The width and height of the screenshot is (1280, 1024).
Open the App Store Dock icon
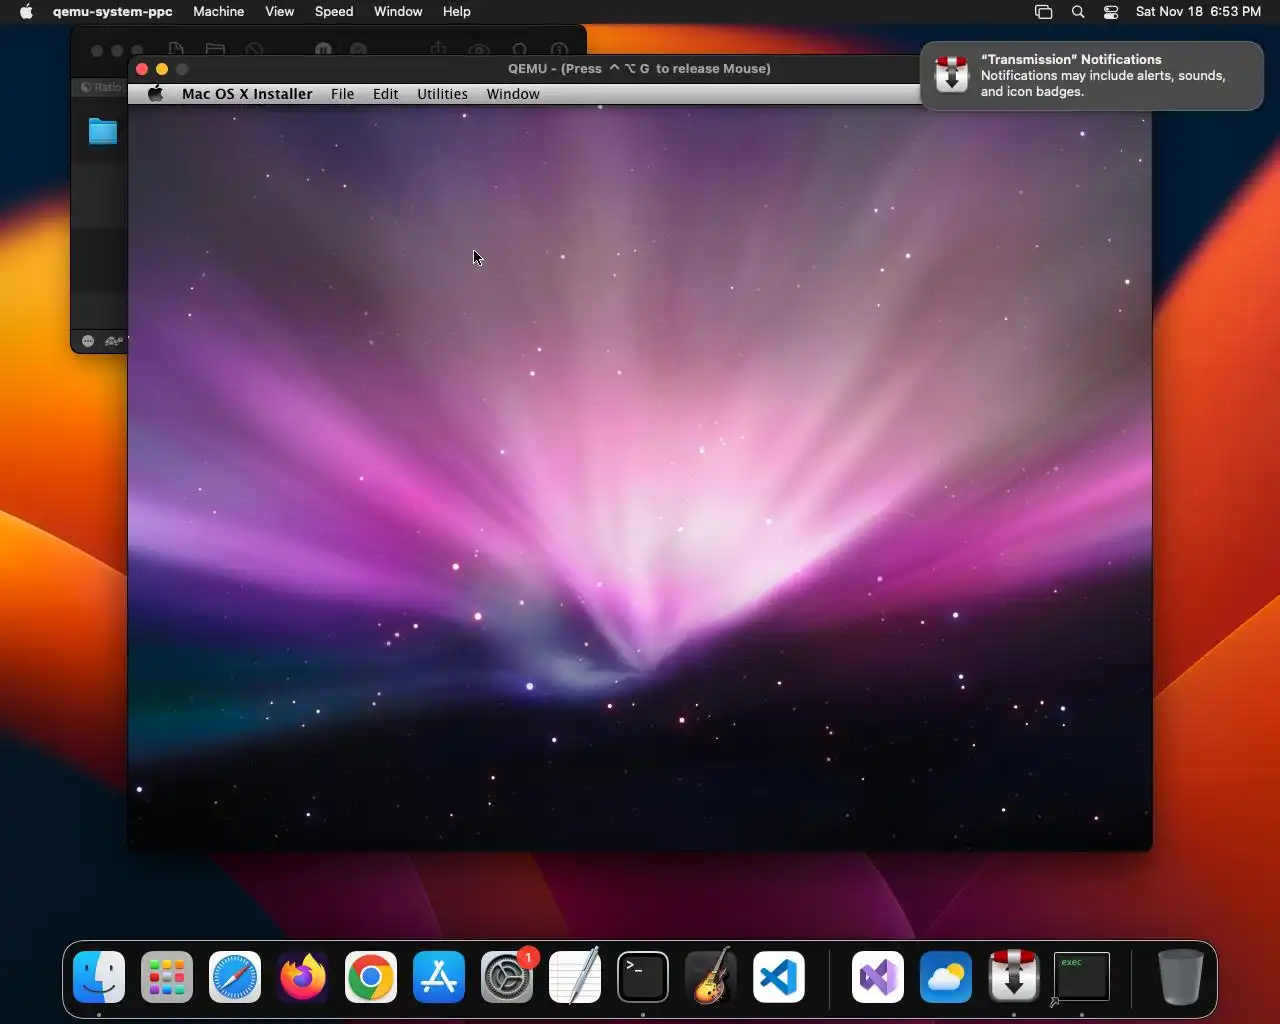click(439, 977)
